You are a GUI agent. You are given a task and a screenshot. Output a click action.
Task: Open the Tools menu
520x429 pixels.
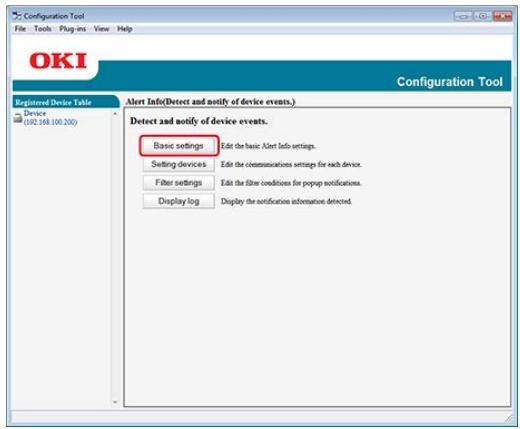[x=43, y=29]
